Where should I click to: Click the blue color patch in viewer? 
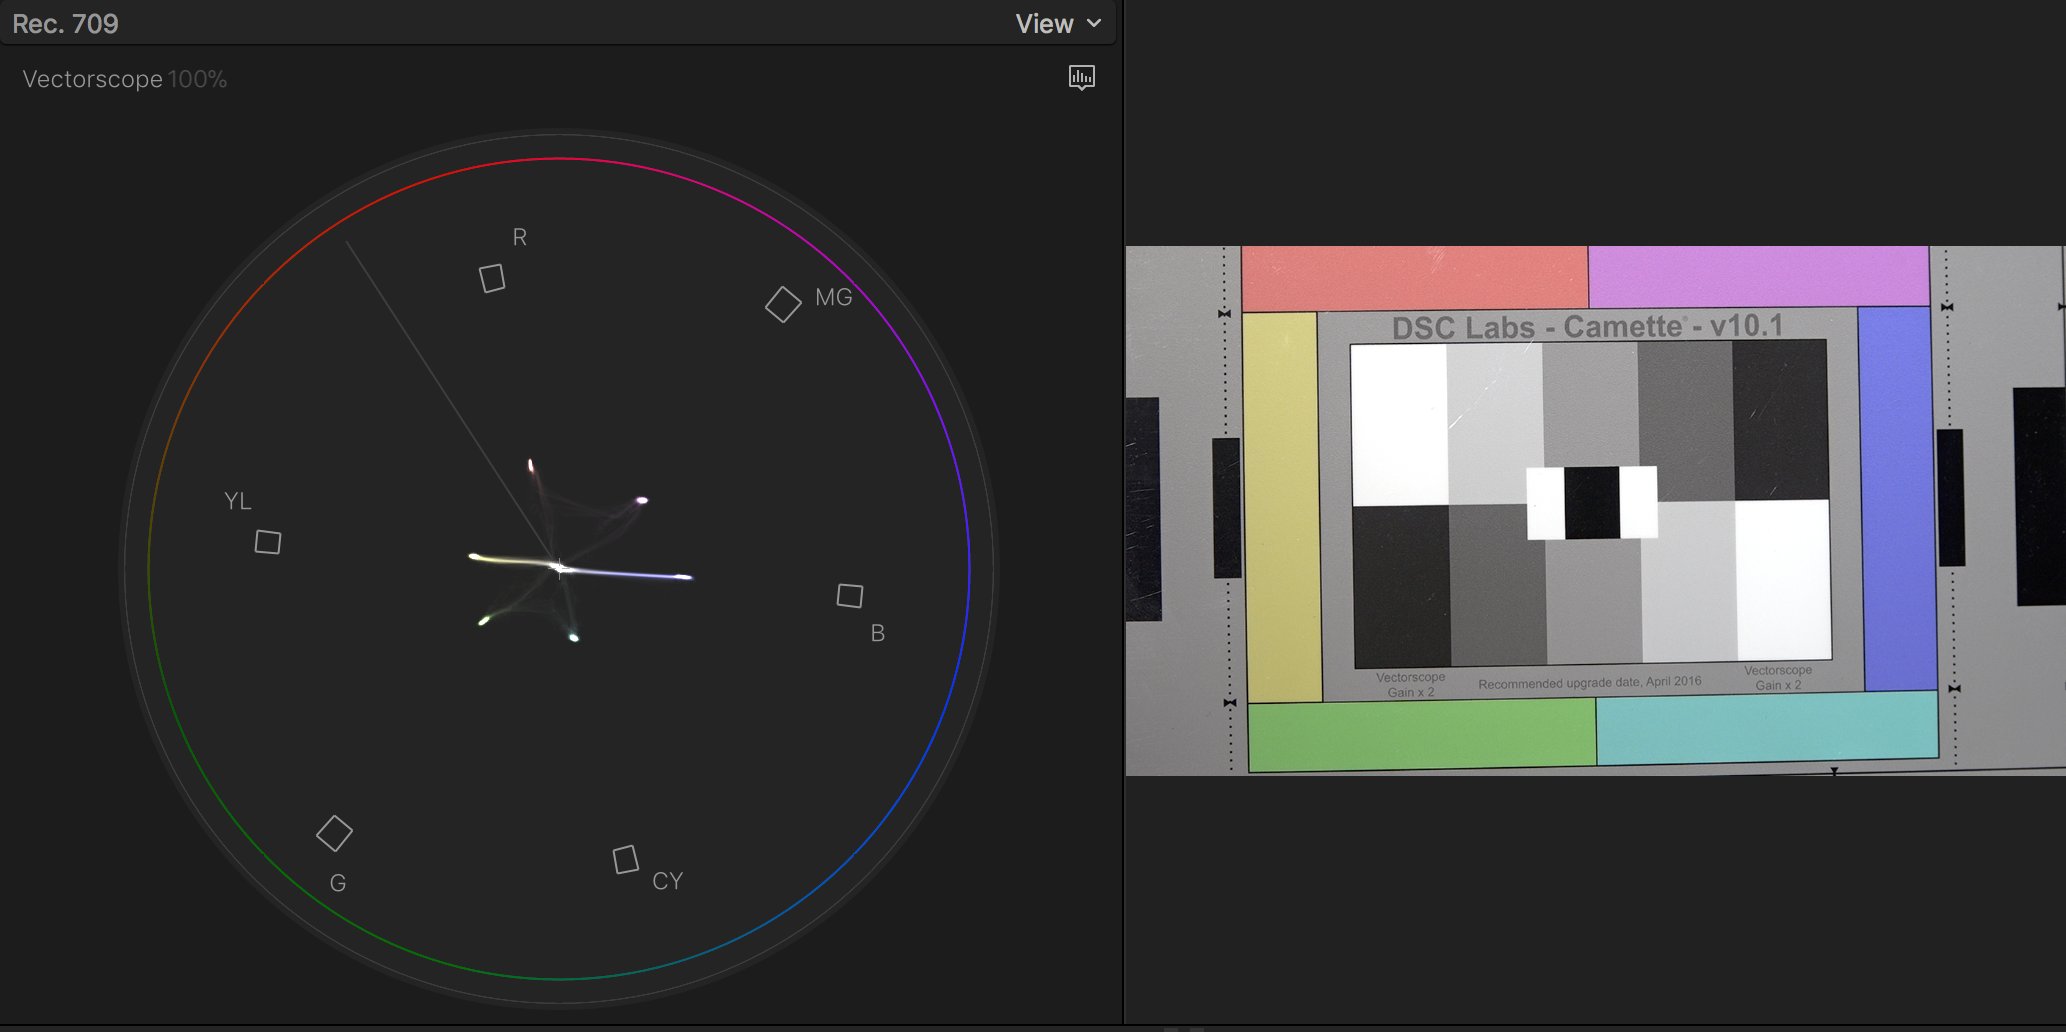pos(1898,498)
